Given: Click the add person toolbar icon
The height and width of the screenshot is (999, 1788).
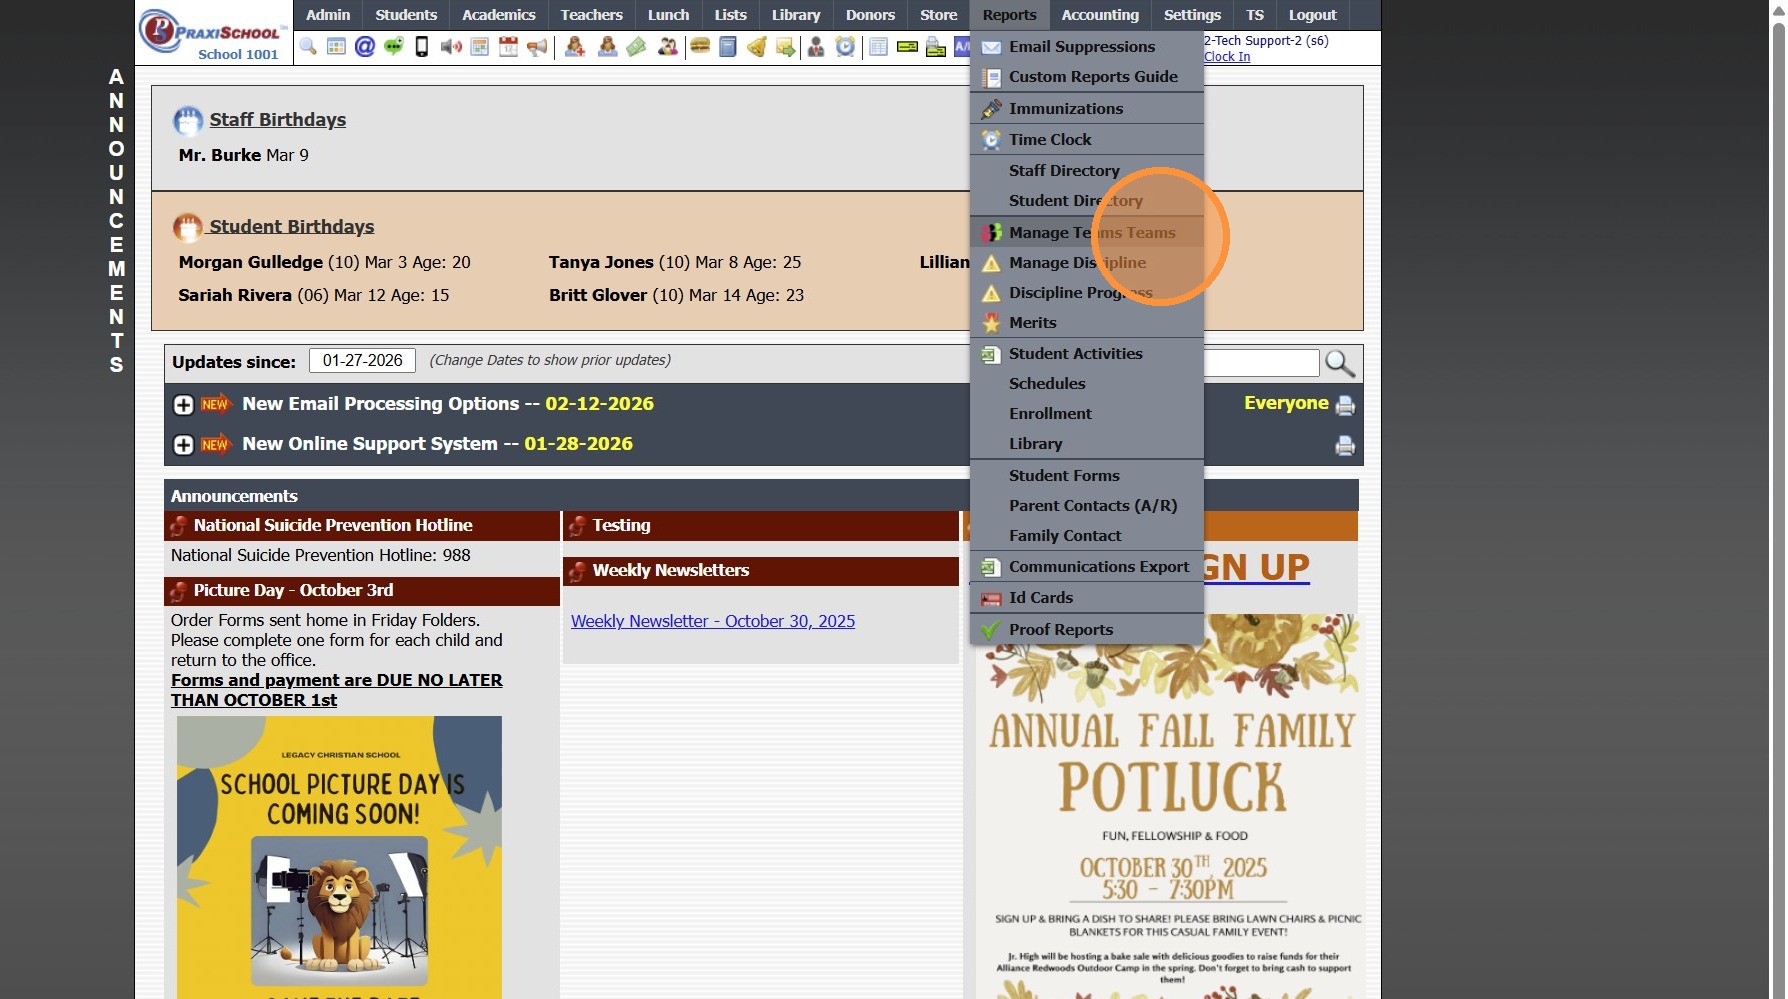Looking at the screenshot, I should click(575, 47).
